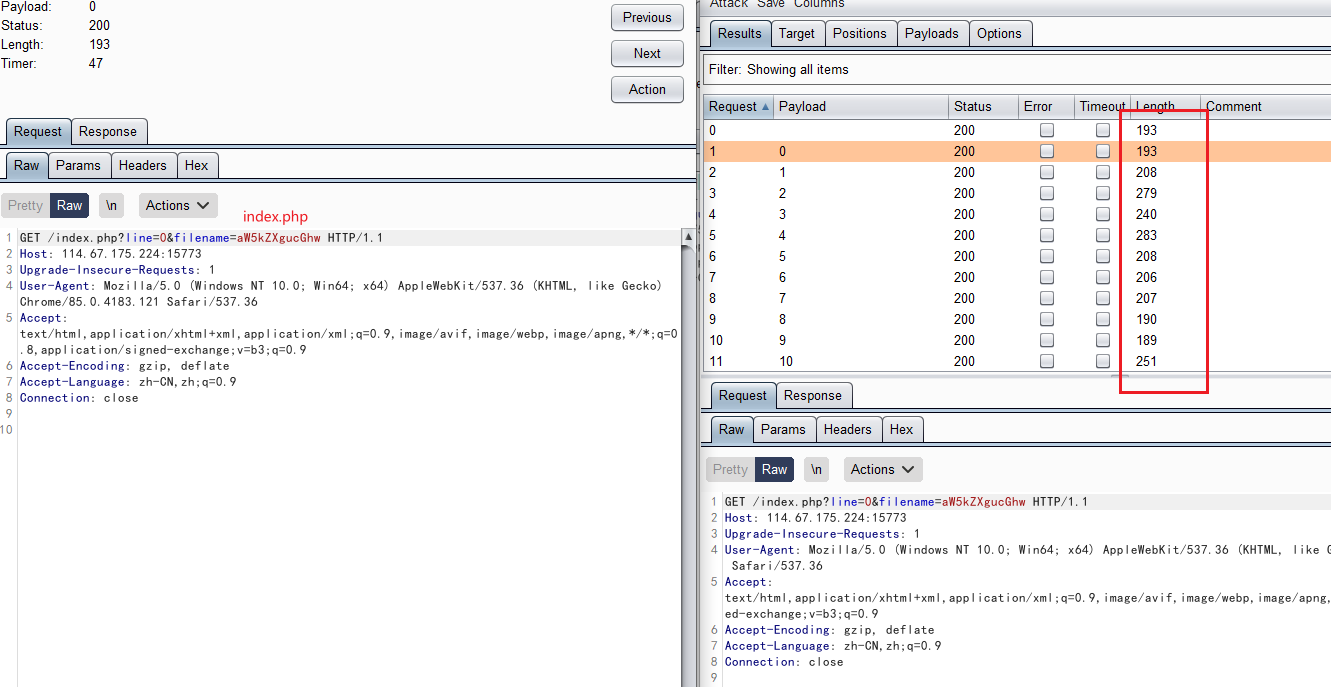Click the sort arrow in Request header
Viewport: 1331px width, 687px height.
pyautogui.click(x=767, y=106)
